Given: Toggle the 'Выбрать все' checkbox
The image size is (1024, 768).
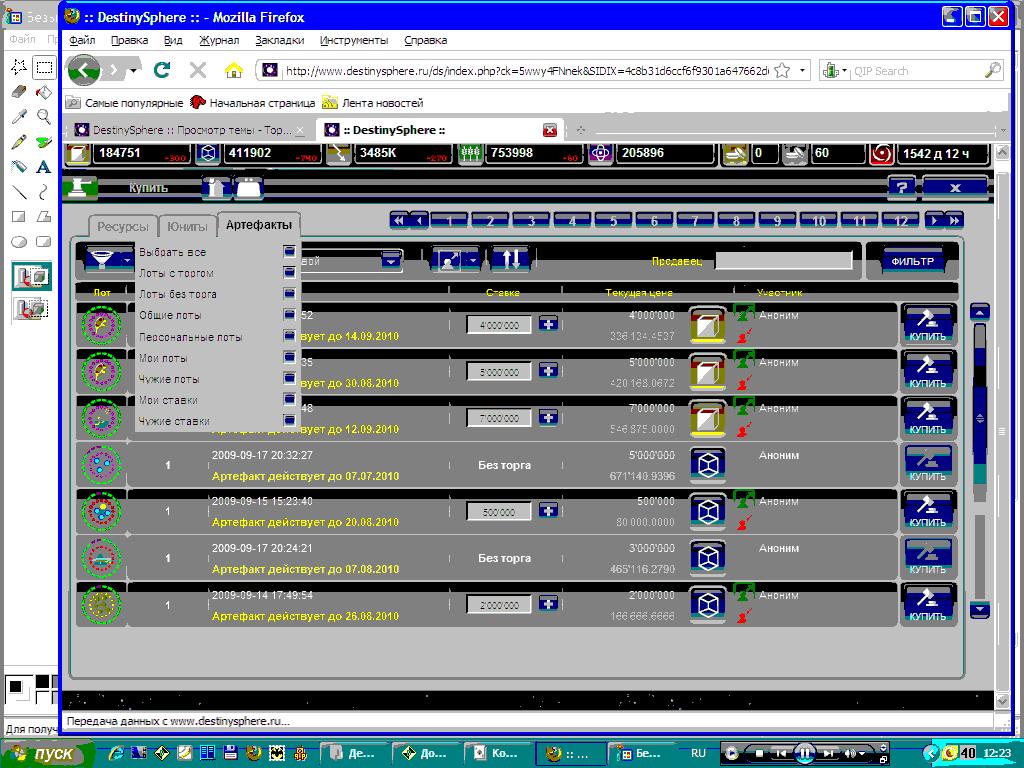Looking at the screenshot, I should 289,251.
